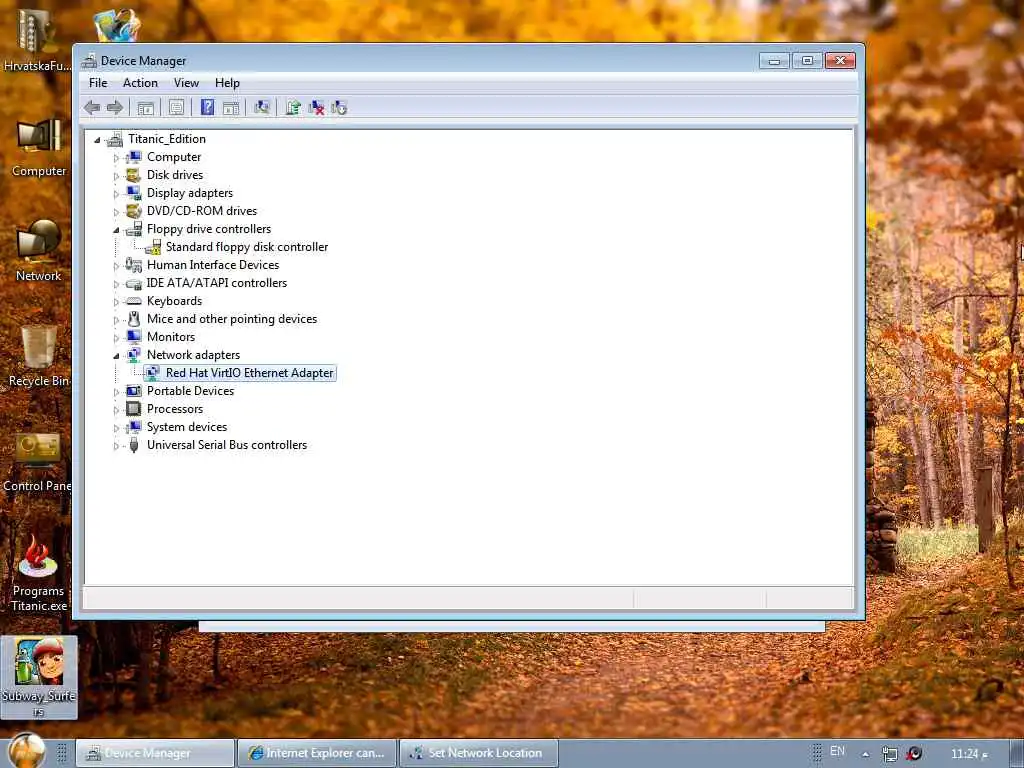Switch to Internet Explorer taskbar button
Screen dimensions: 1024x768
tap(317, 753)
